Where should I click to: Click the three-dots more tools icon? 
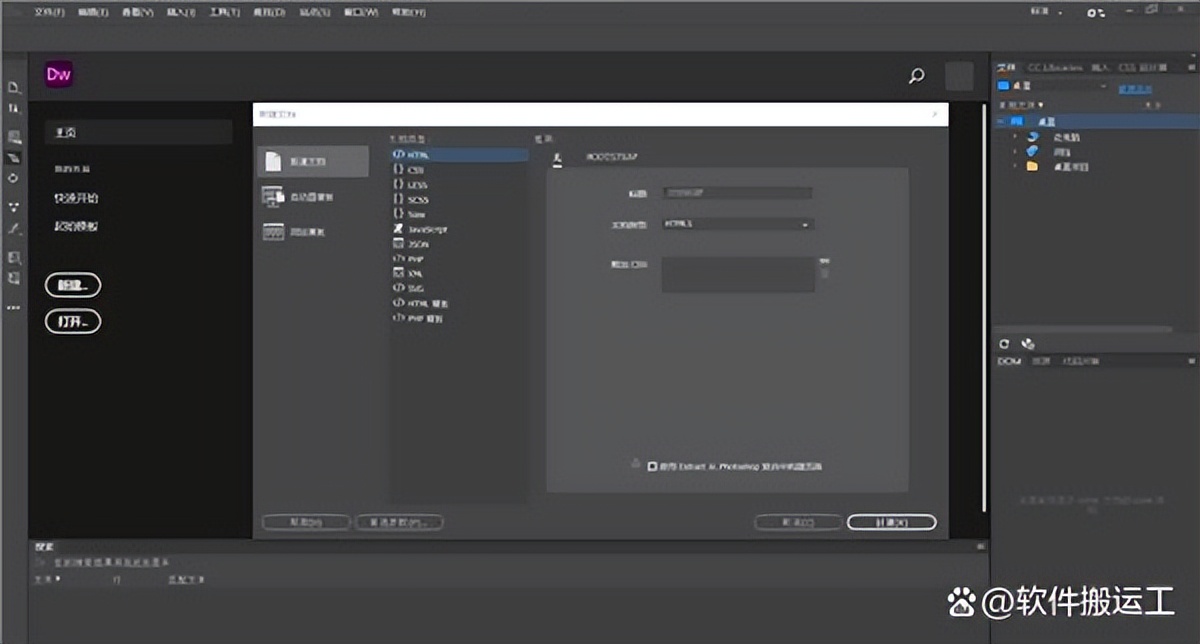(14, 308)
